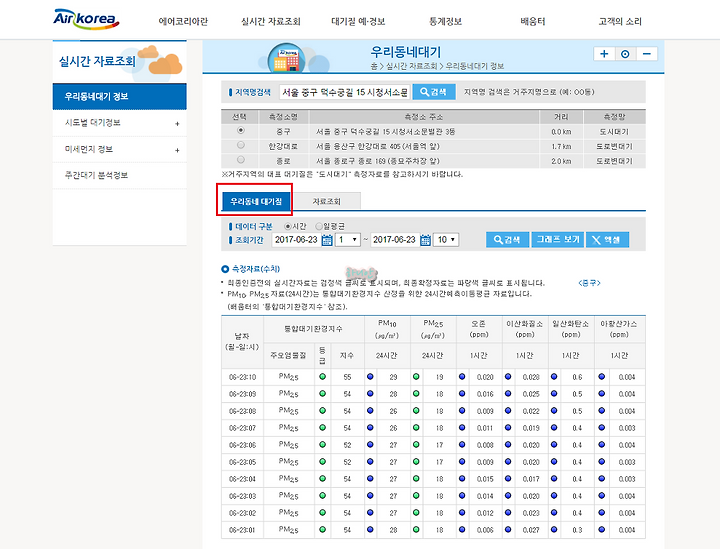
Task: Open 주간대기 분석정보 in the sidebar
Action: coord(119,175)
